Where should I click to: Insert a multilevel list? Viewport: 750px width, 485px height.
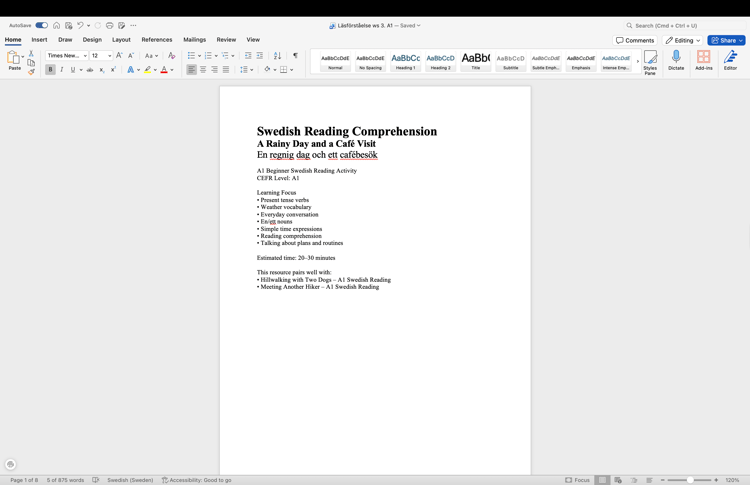pos(225,55)
